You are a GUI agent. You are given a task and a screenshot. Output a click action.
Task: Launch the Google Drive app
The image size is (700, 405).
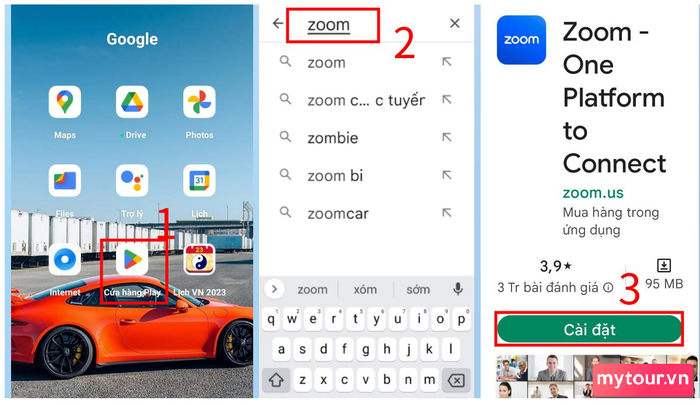pos(132,102)
